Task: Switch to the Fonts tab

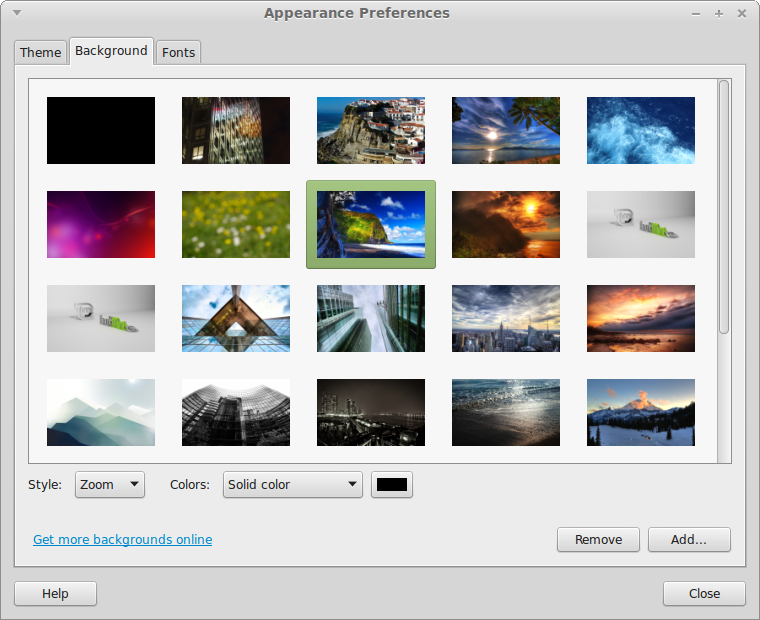Action: pos(179,52)
